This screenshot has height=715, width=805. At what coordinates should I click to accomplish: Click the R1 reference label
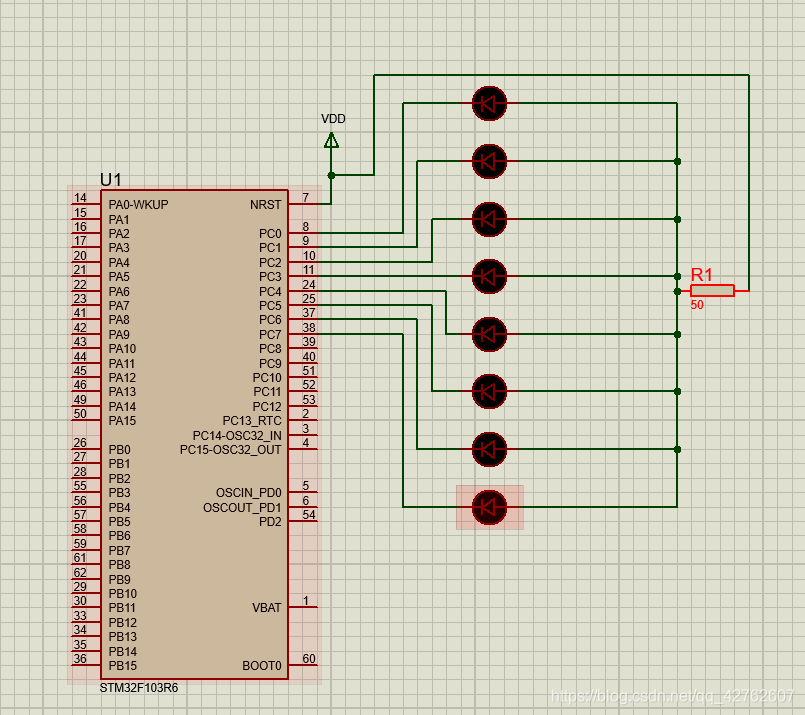[x=701, y=275]
